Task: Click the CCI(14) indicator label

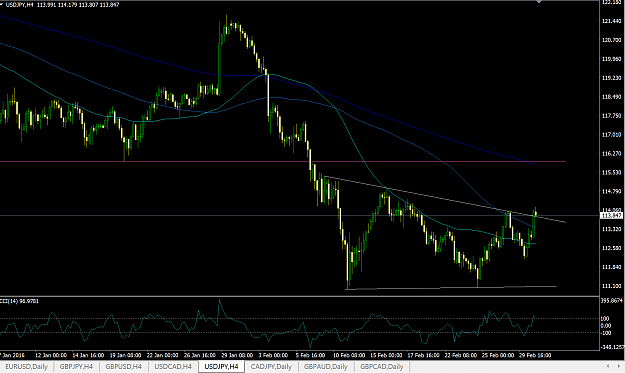Action: pos(20,301)
